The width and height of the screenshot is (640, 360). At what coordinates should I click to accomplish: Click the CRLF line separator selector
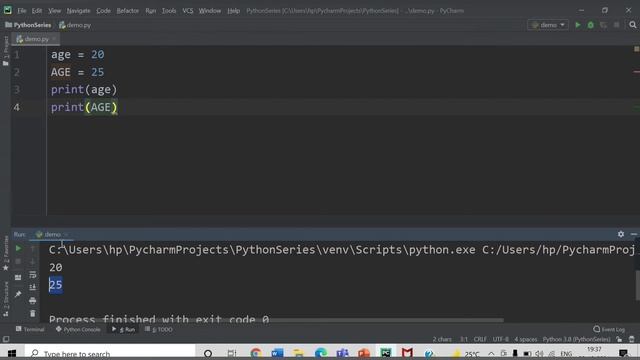click(480, 339)
